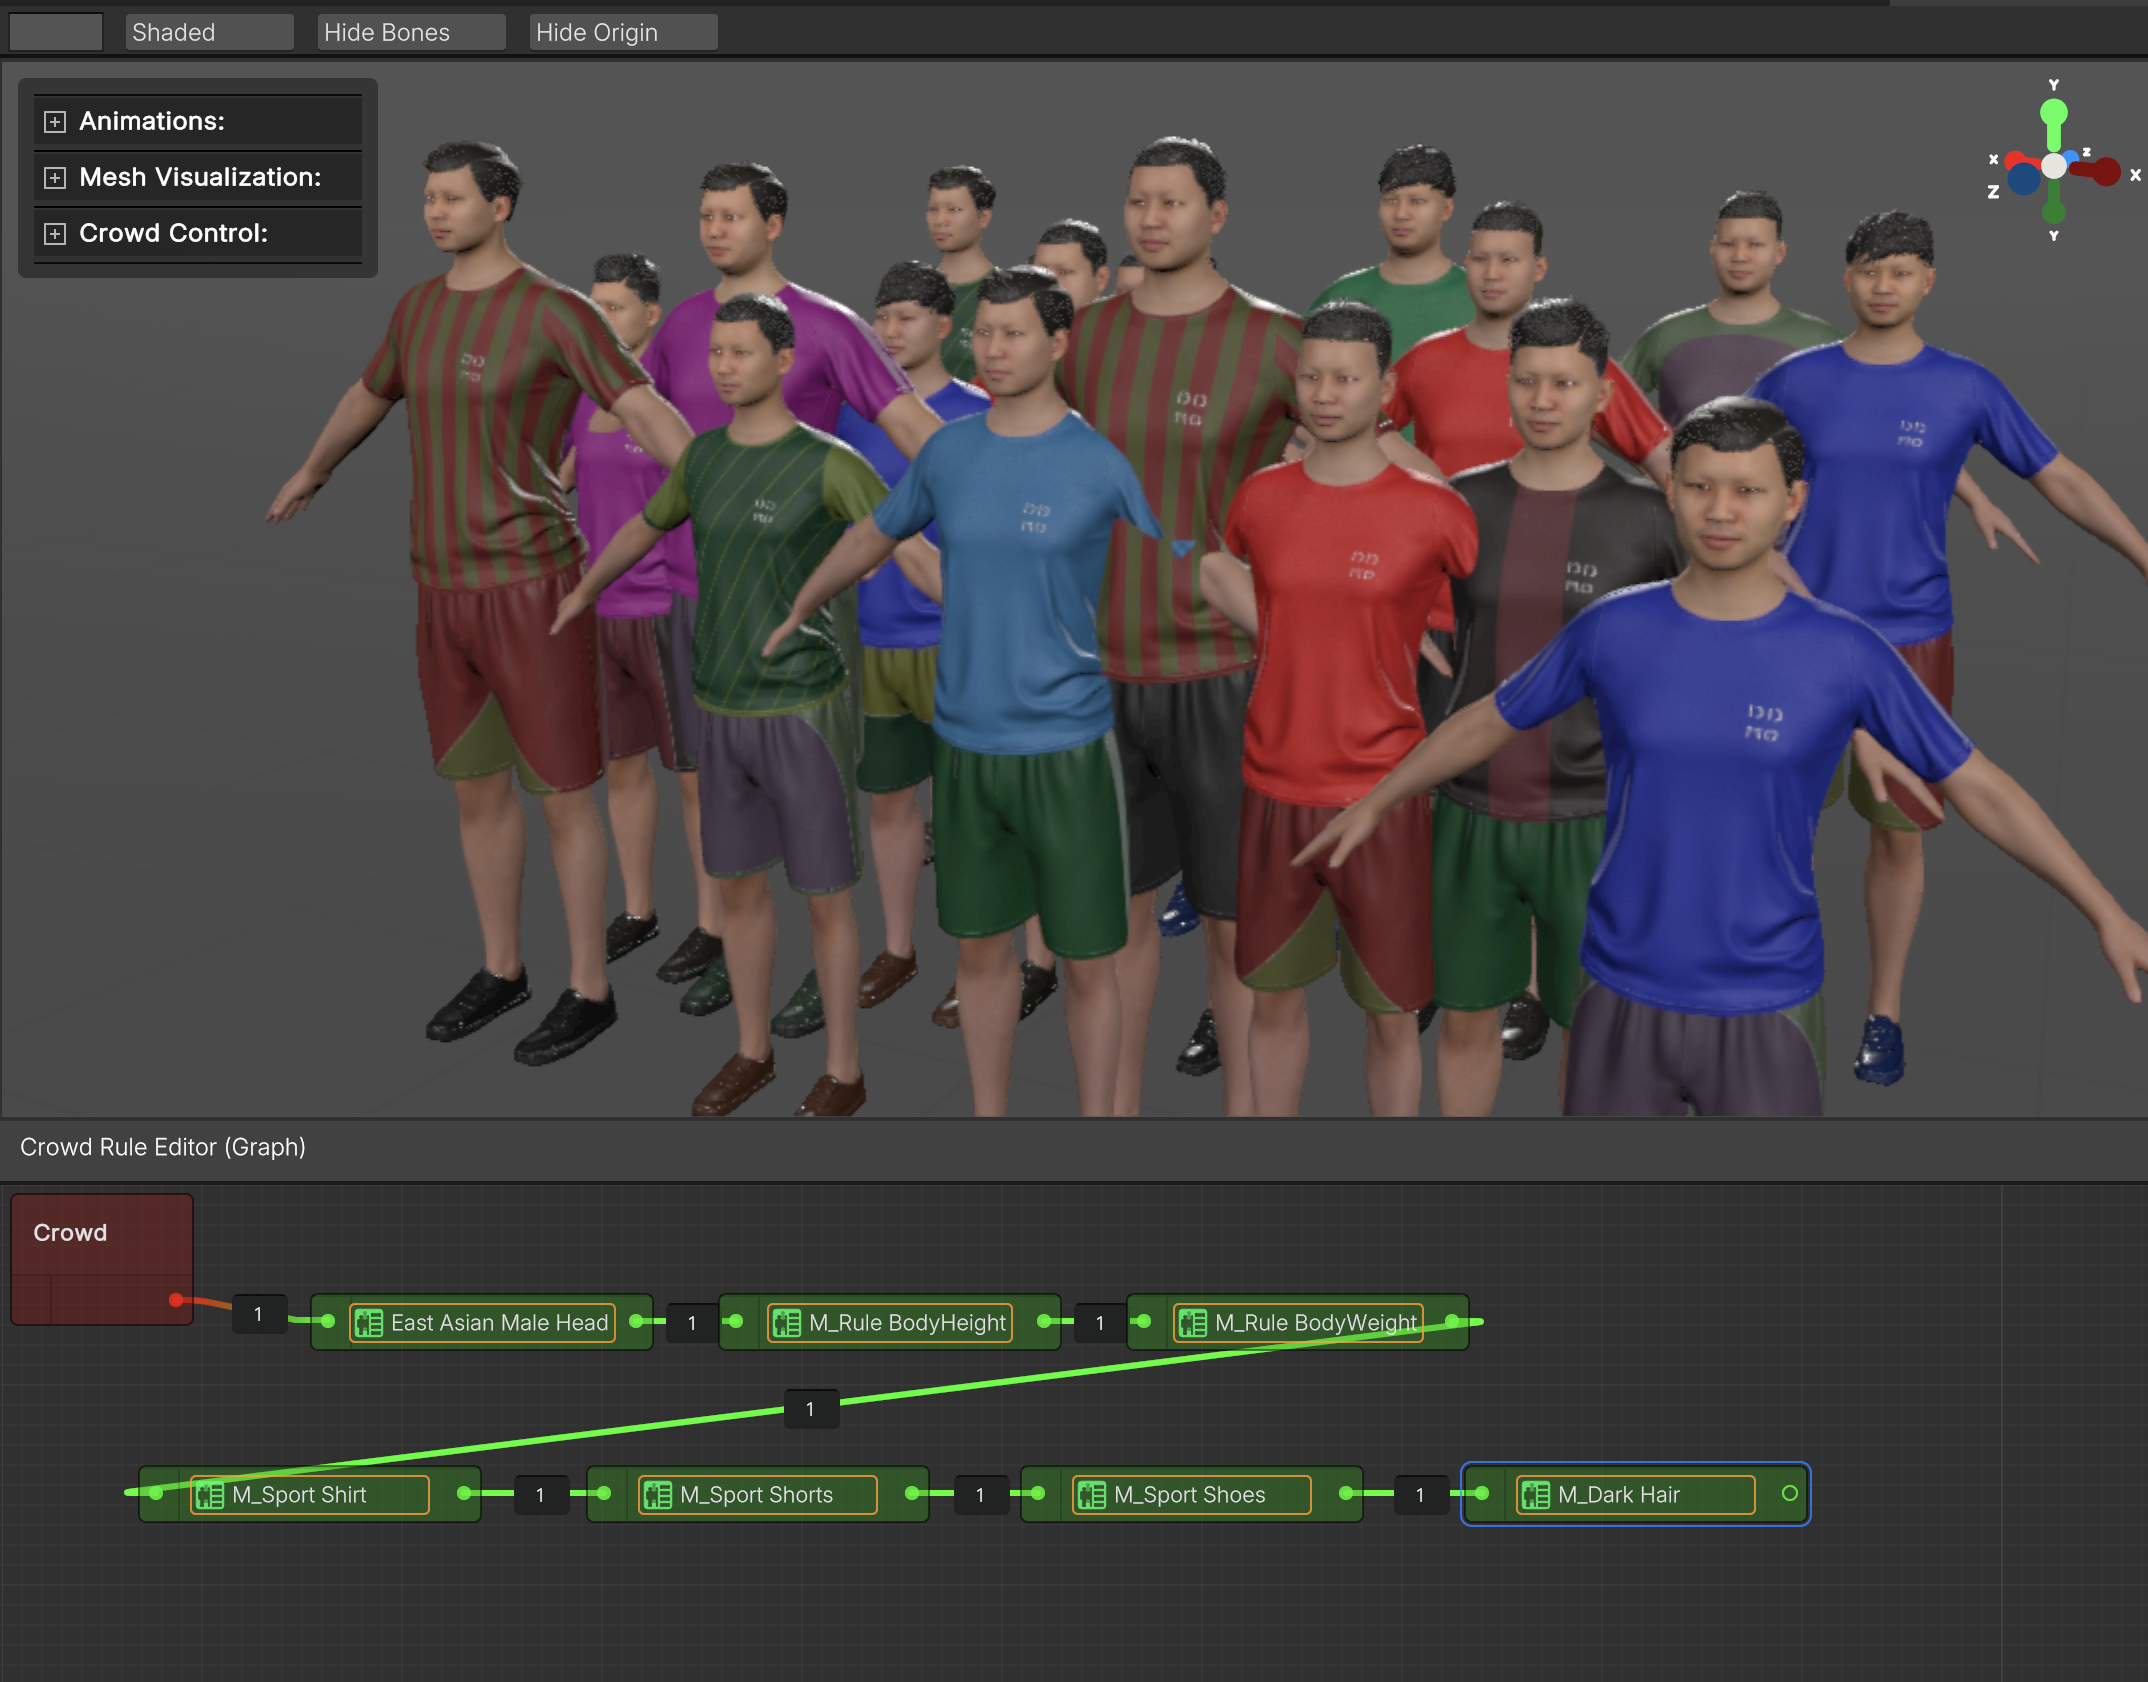Expand the Mesh Visualization section

[x=55, y=178]
